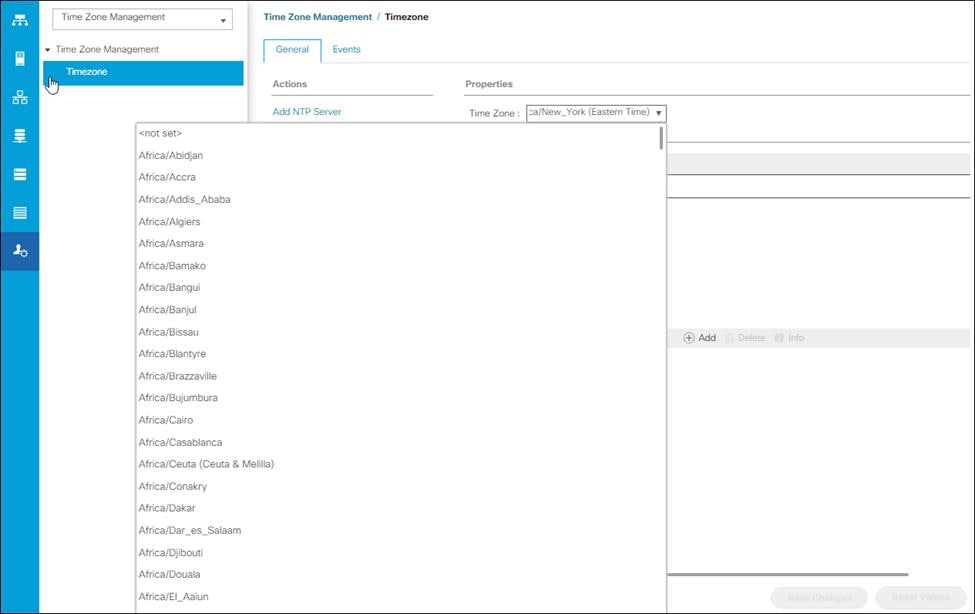Select the Servers icon in the left navigation
Viewport: 975px width, 614px height.
click(19, 58)
